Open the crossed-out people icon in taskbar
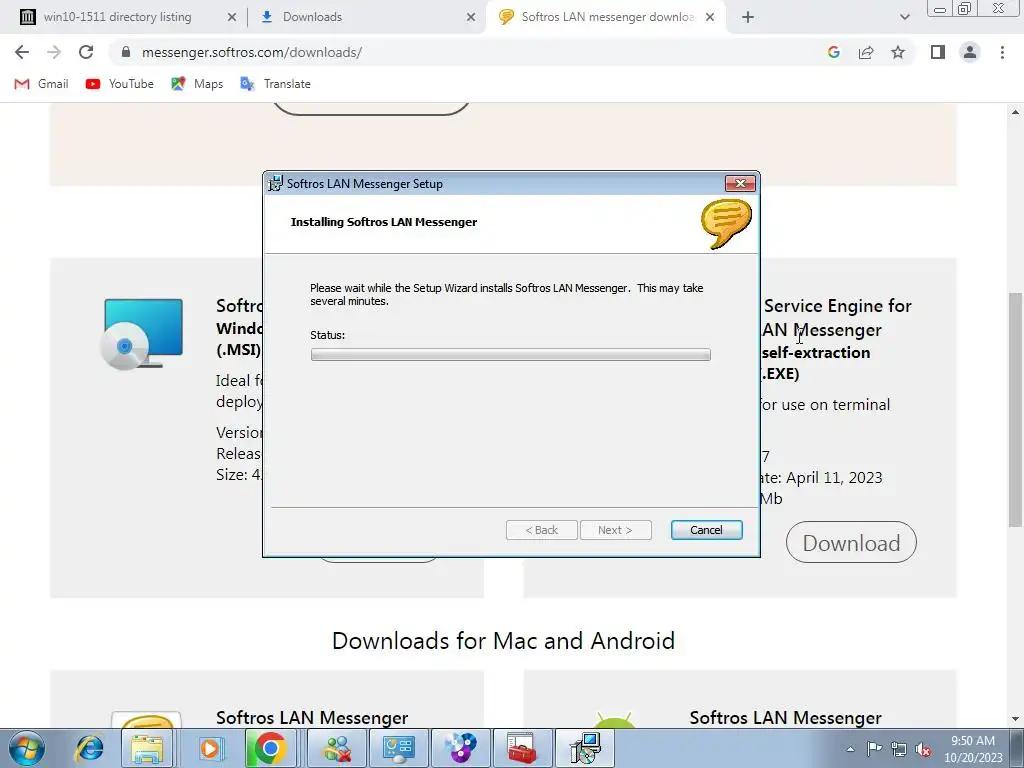The width and height of the screenshot is (1024, 768). coord(338,748)
